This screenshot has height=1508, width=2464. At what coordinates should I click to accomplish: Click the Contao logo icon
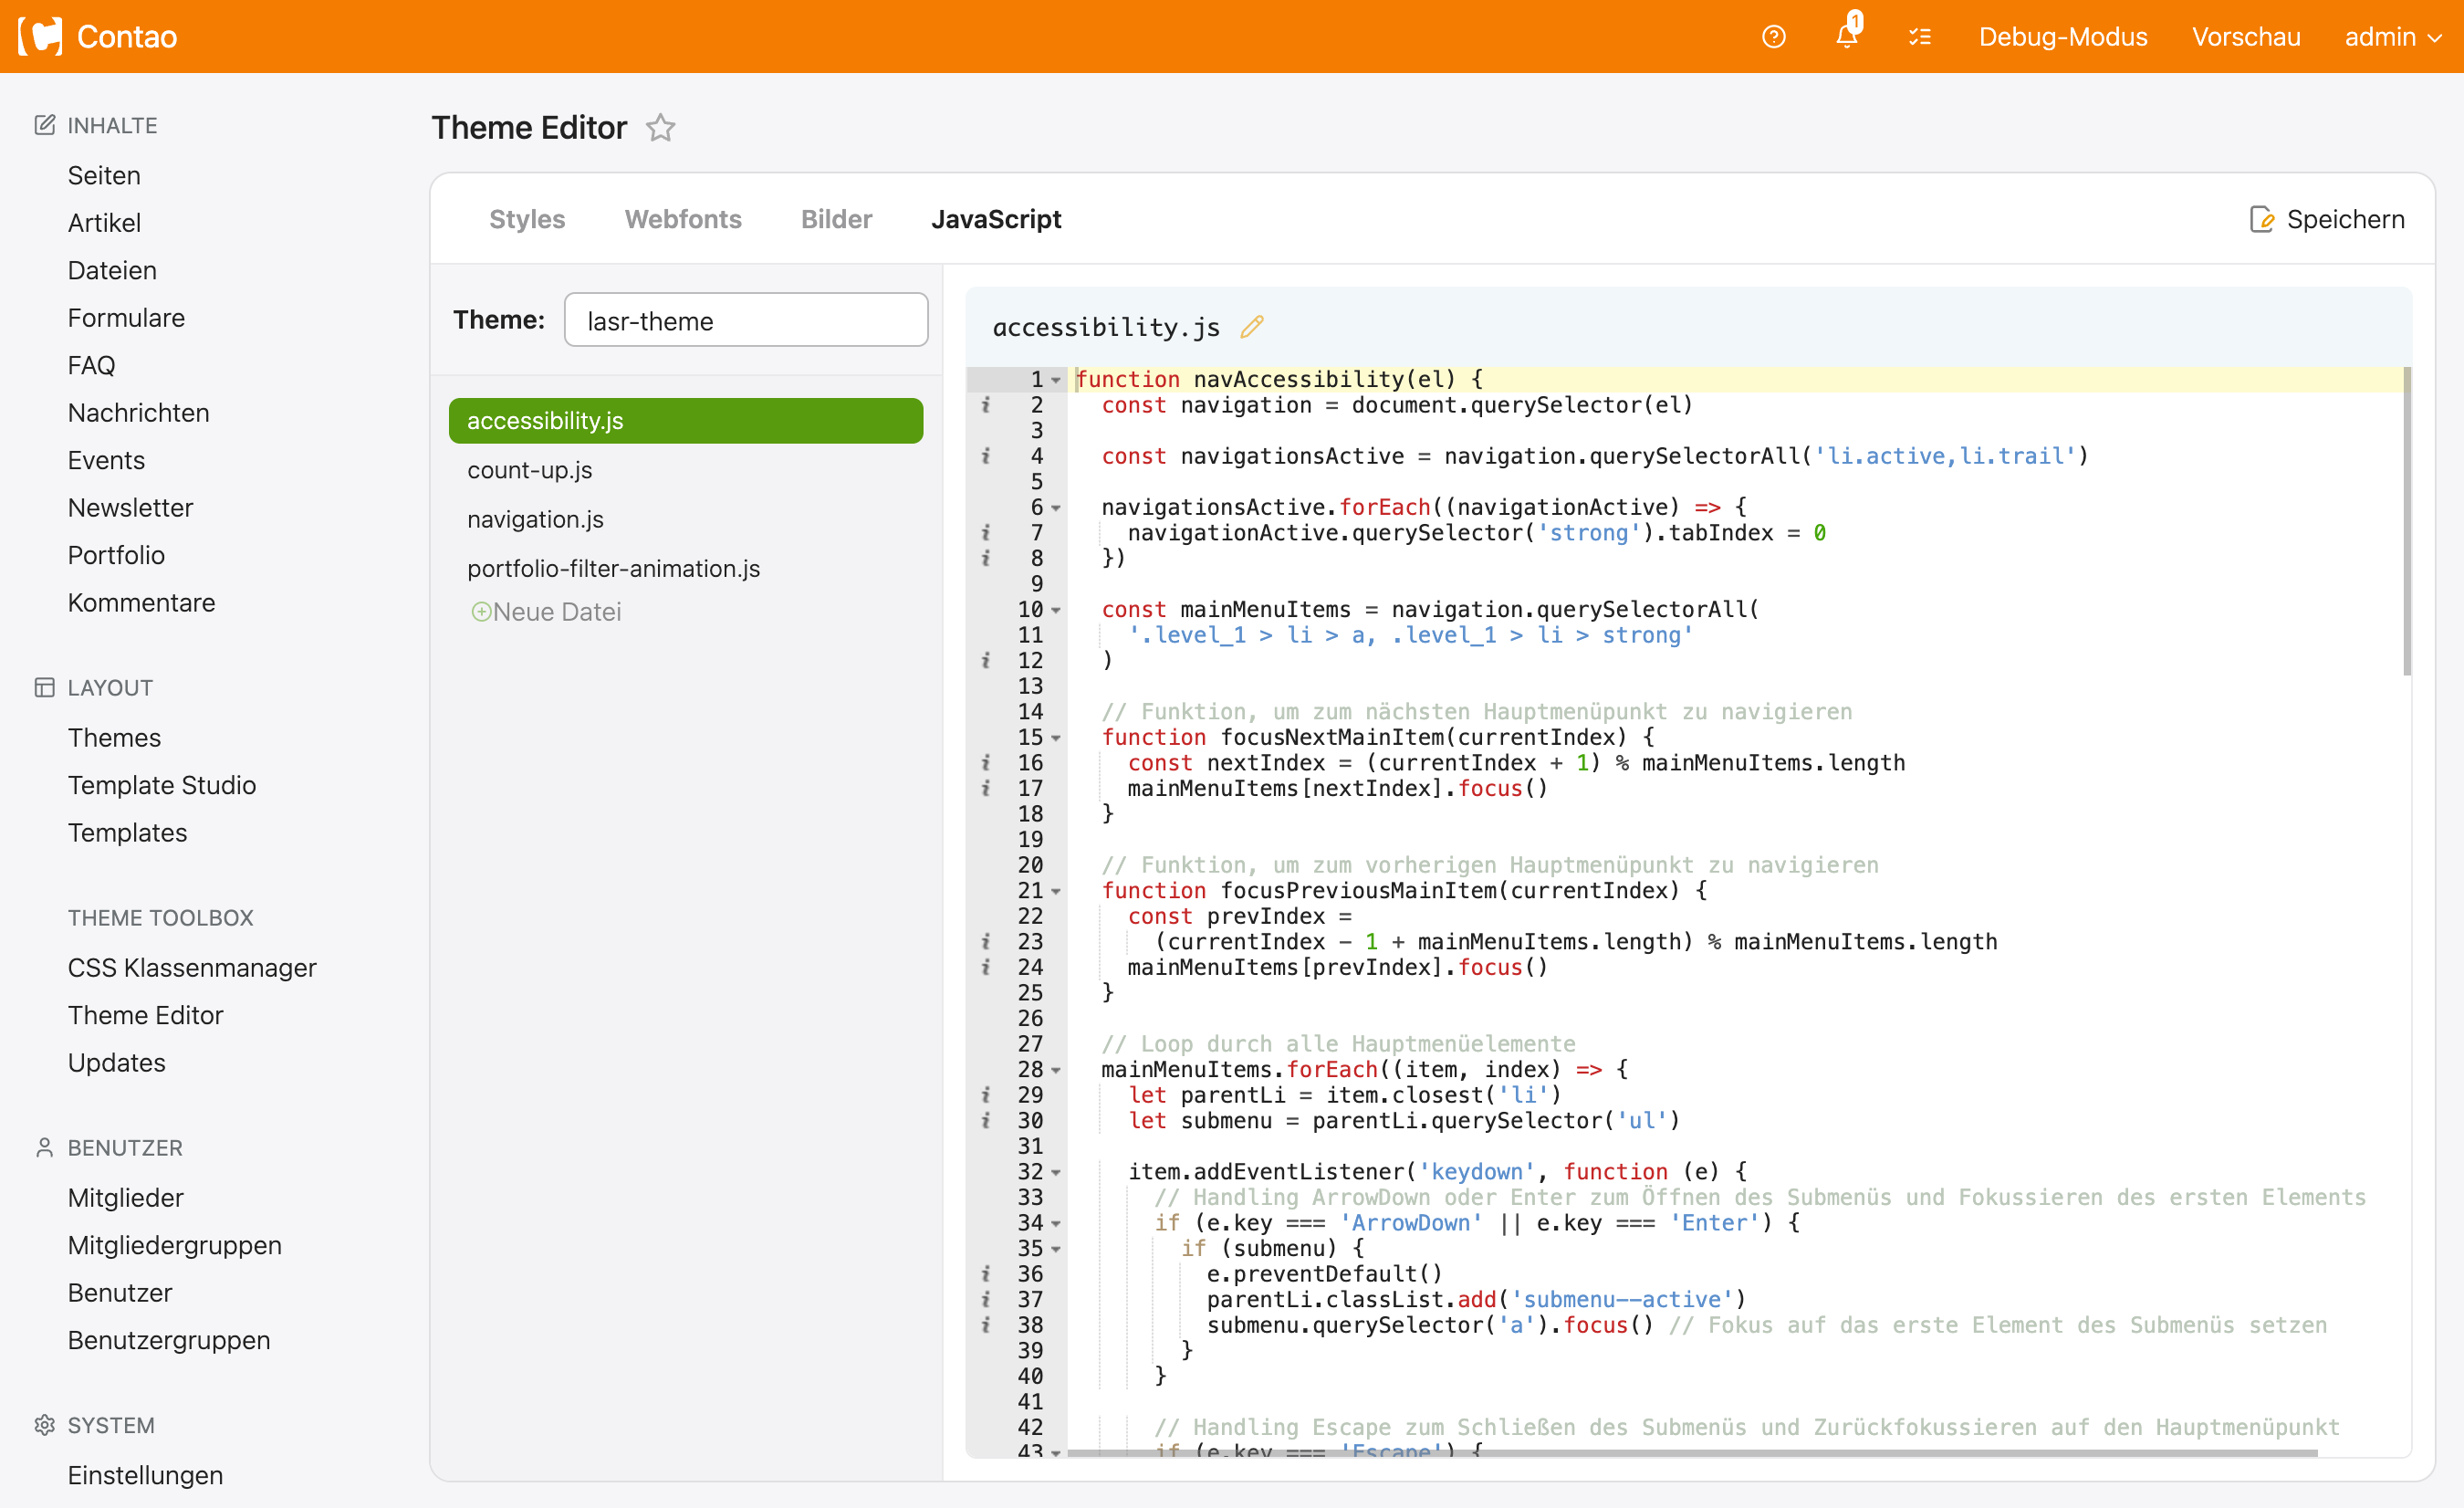(40, 37)
